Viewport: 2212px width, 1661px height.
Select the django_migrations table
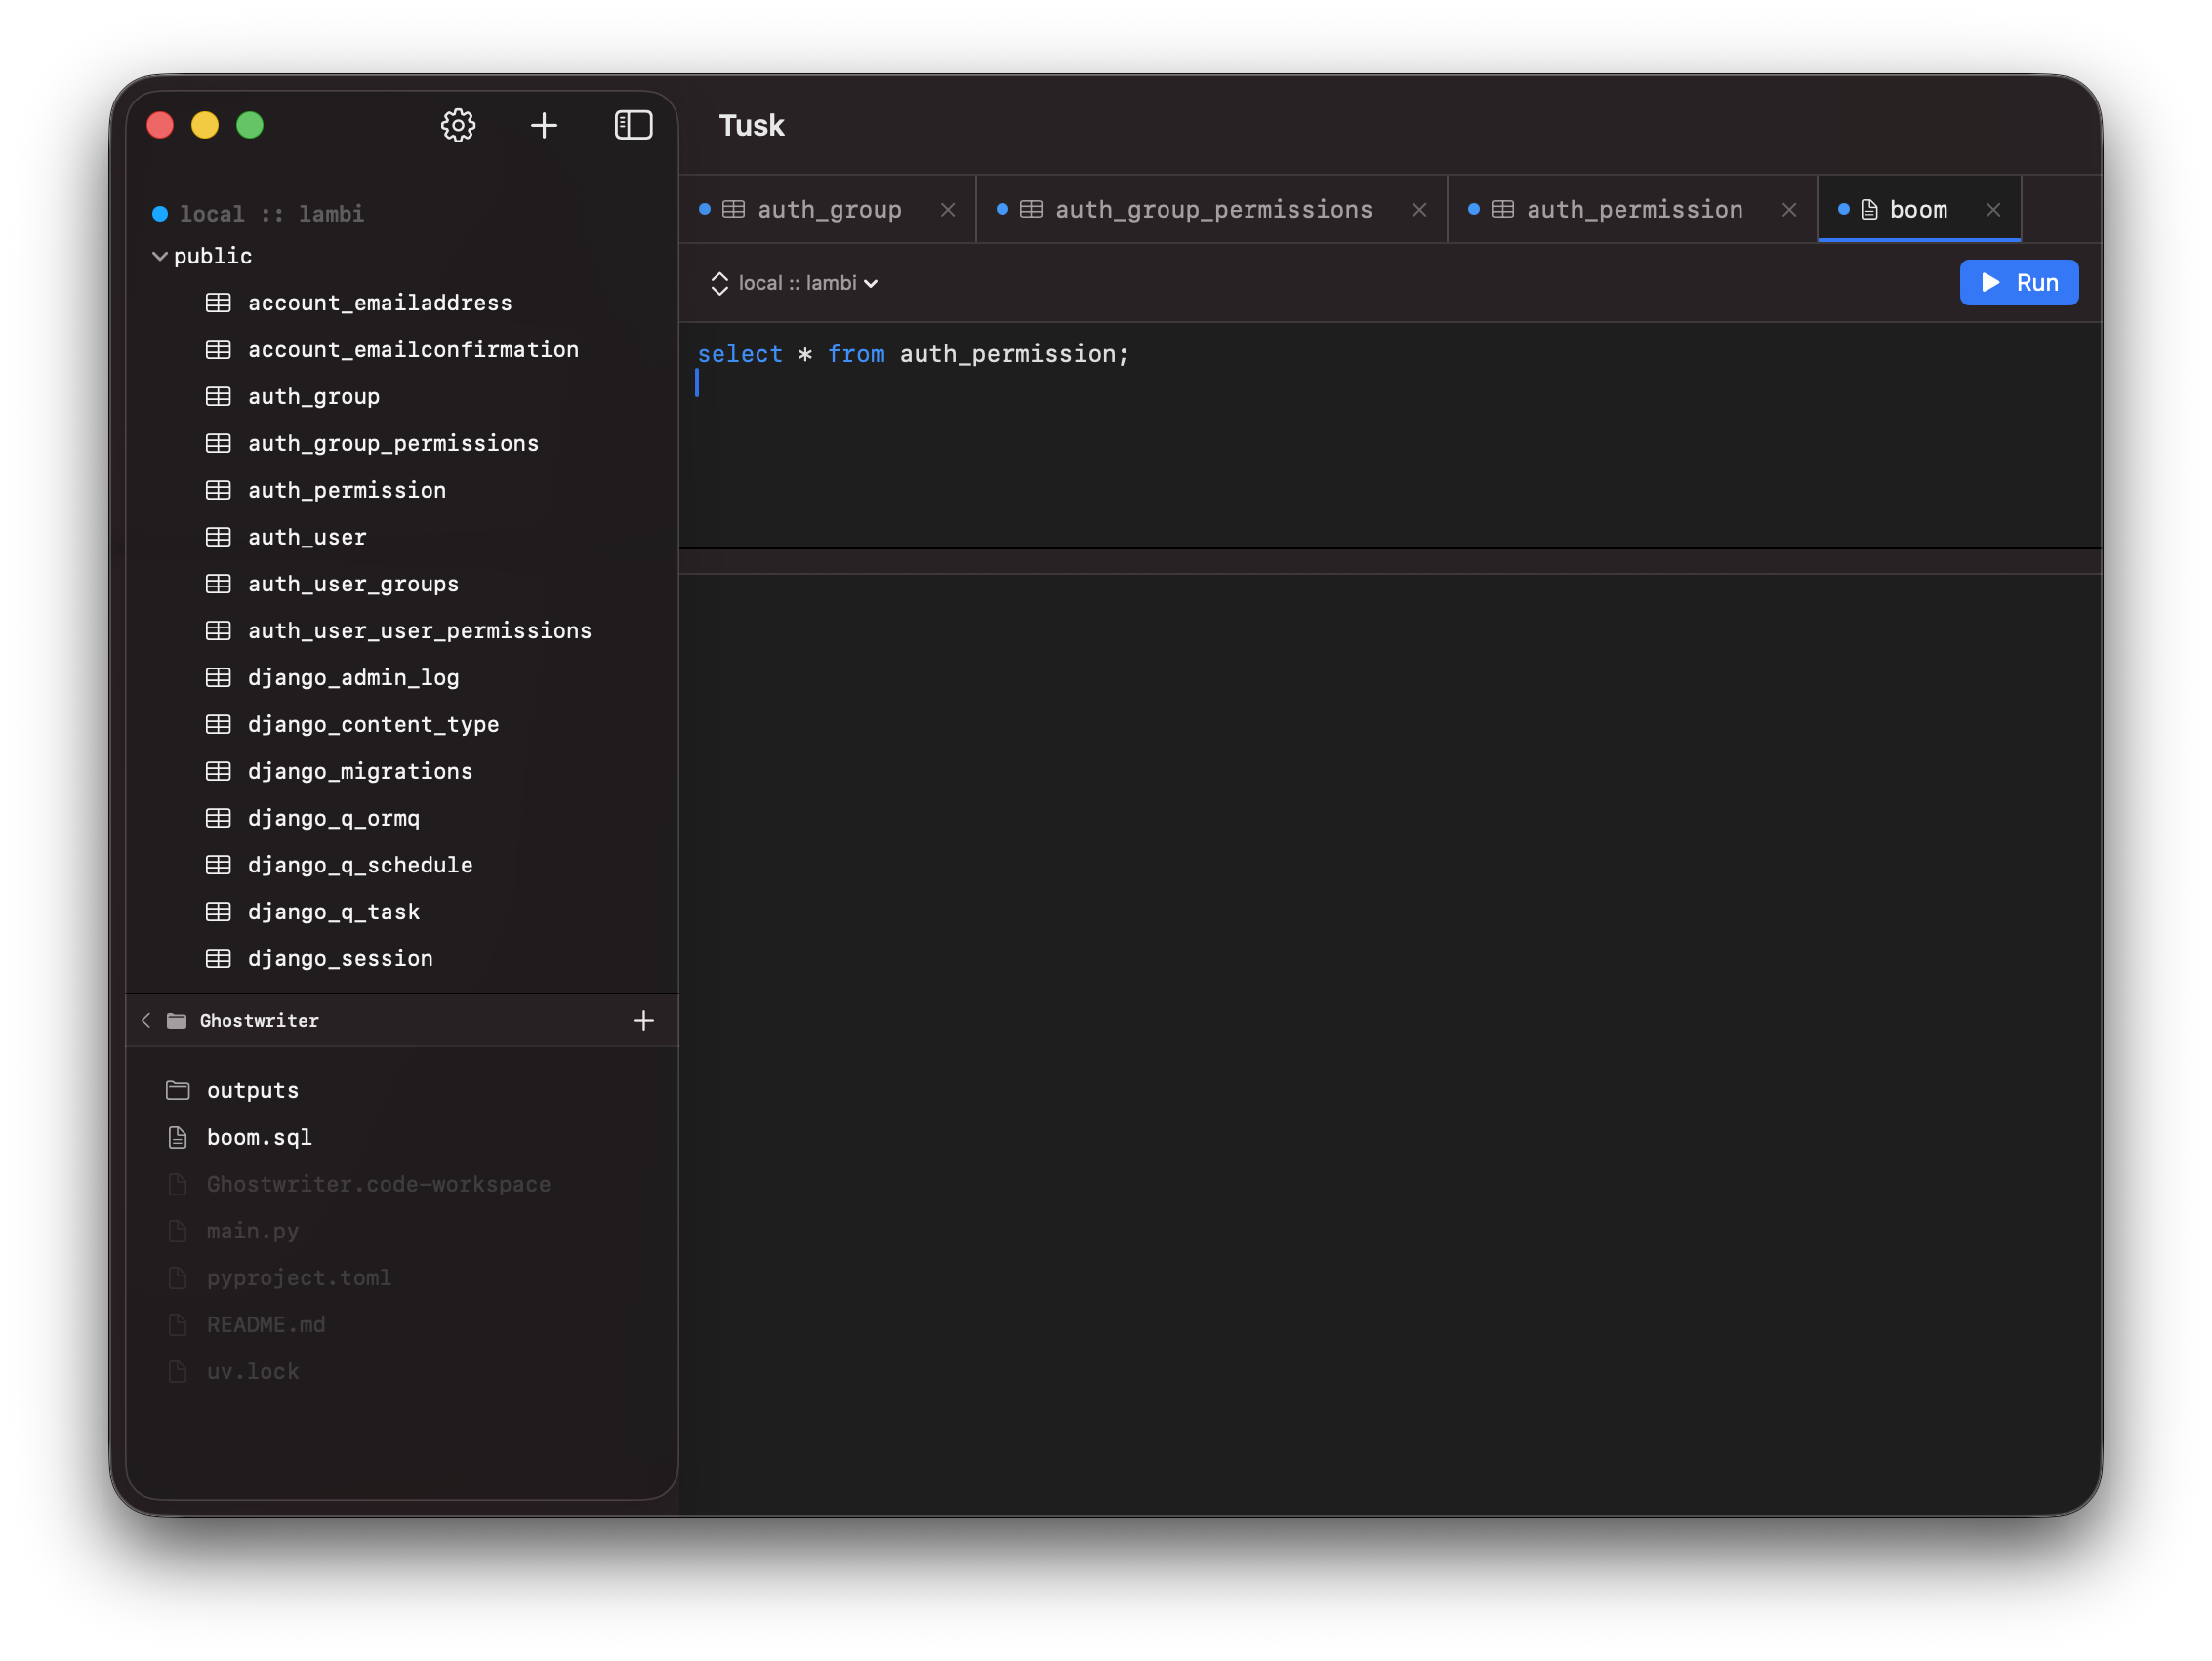[x=360, y=771]
